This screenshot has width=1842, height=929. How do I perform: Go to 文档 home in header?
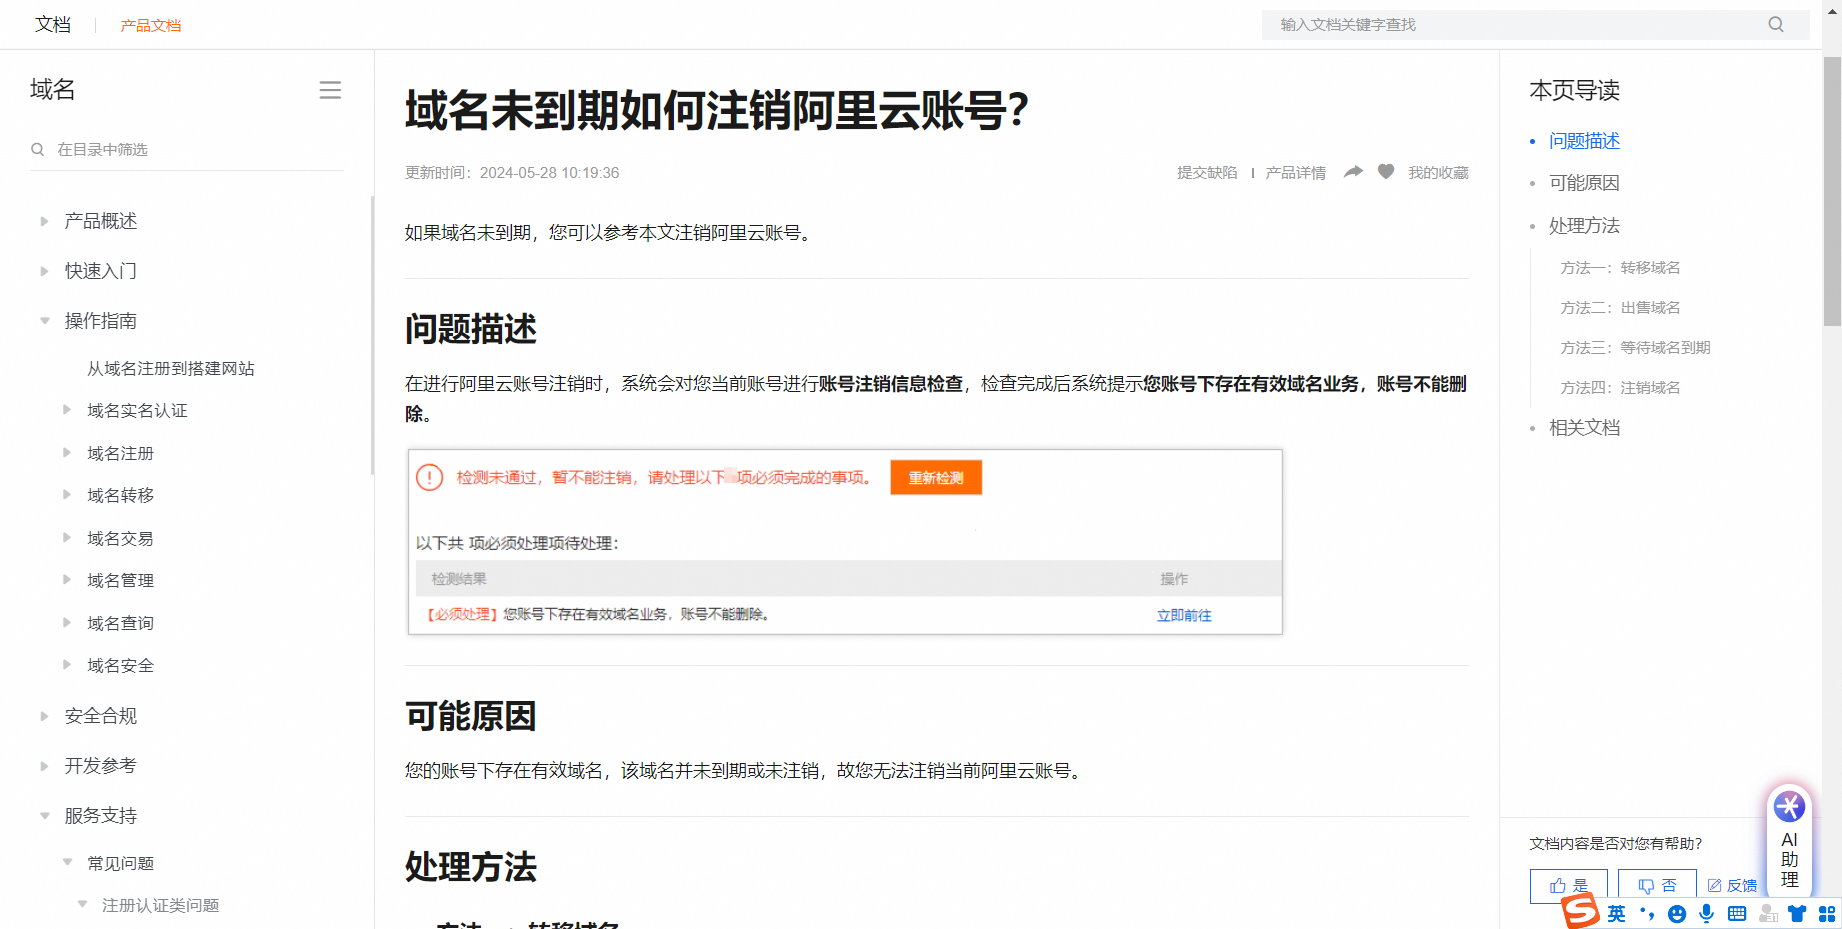click(53, 25)
